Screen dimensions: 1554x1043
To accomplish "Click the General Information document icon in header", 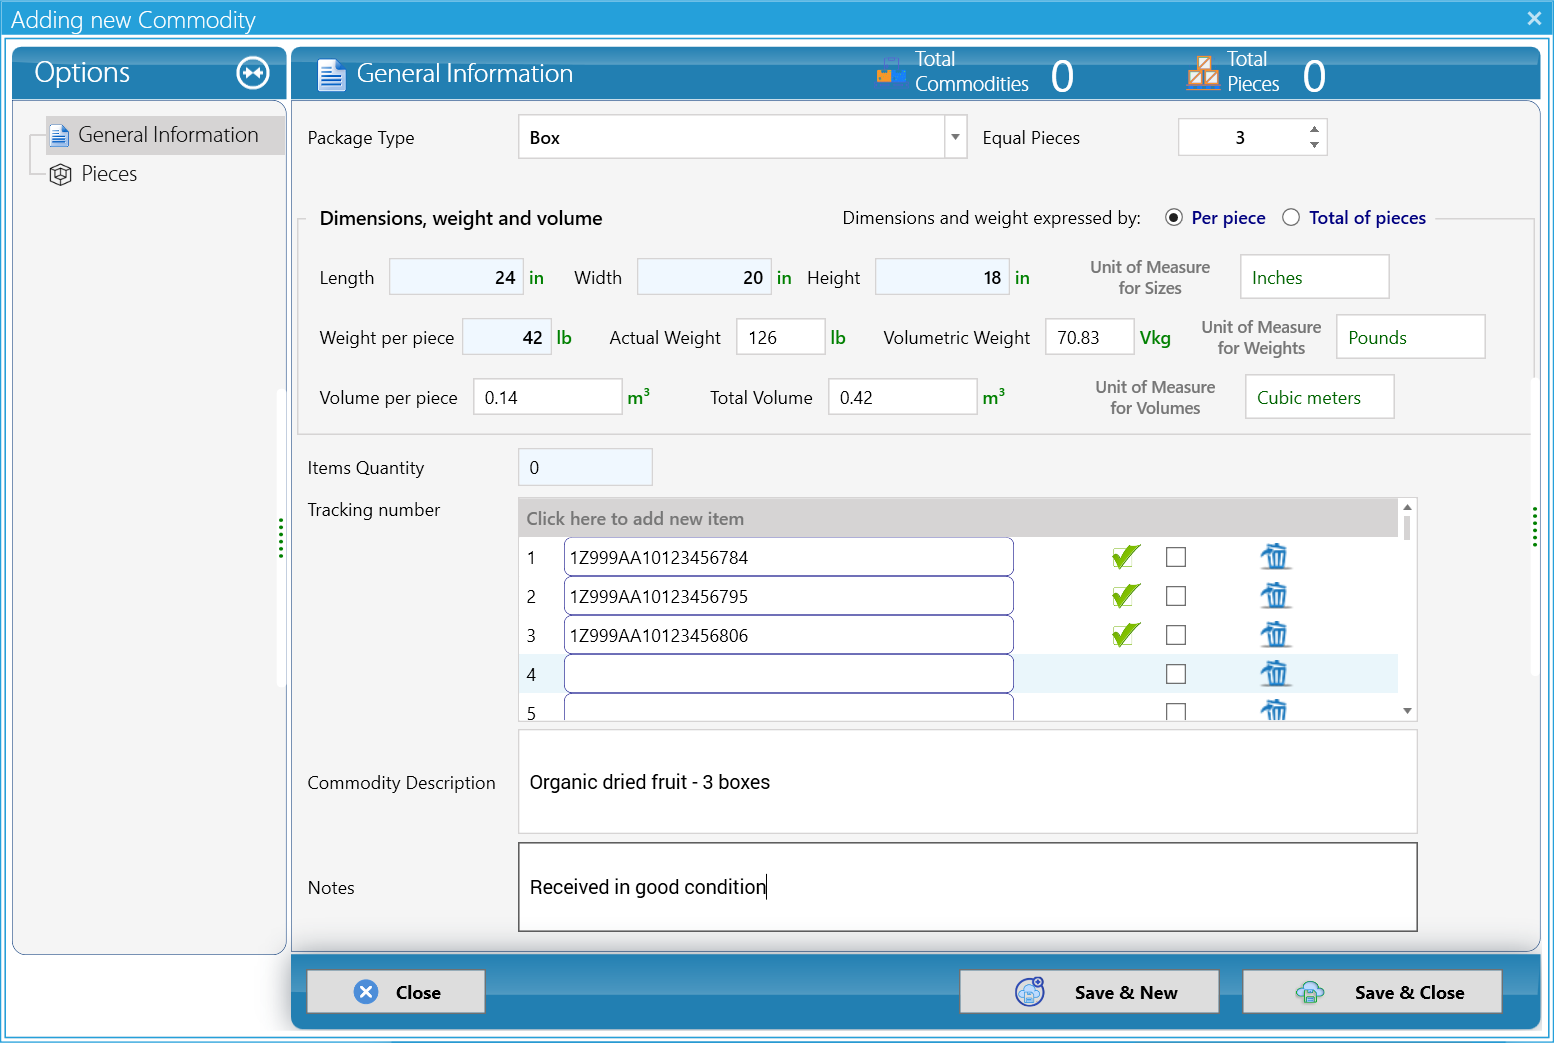I will (331, 75).
